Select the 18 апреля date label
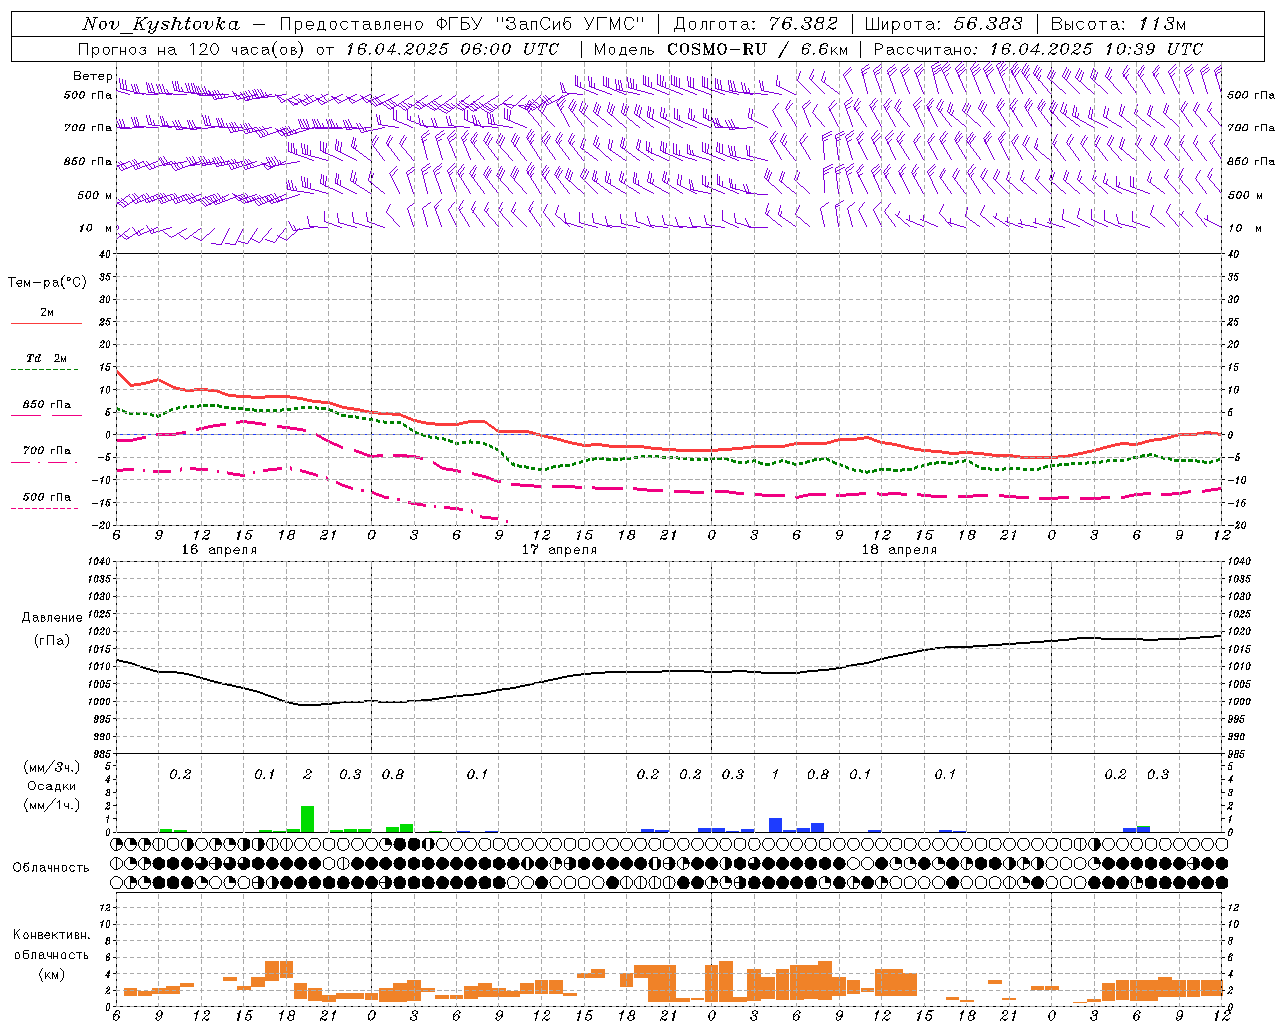Viewport: 1280px width, 1024px height. (x=899, y=550)
